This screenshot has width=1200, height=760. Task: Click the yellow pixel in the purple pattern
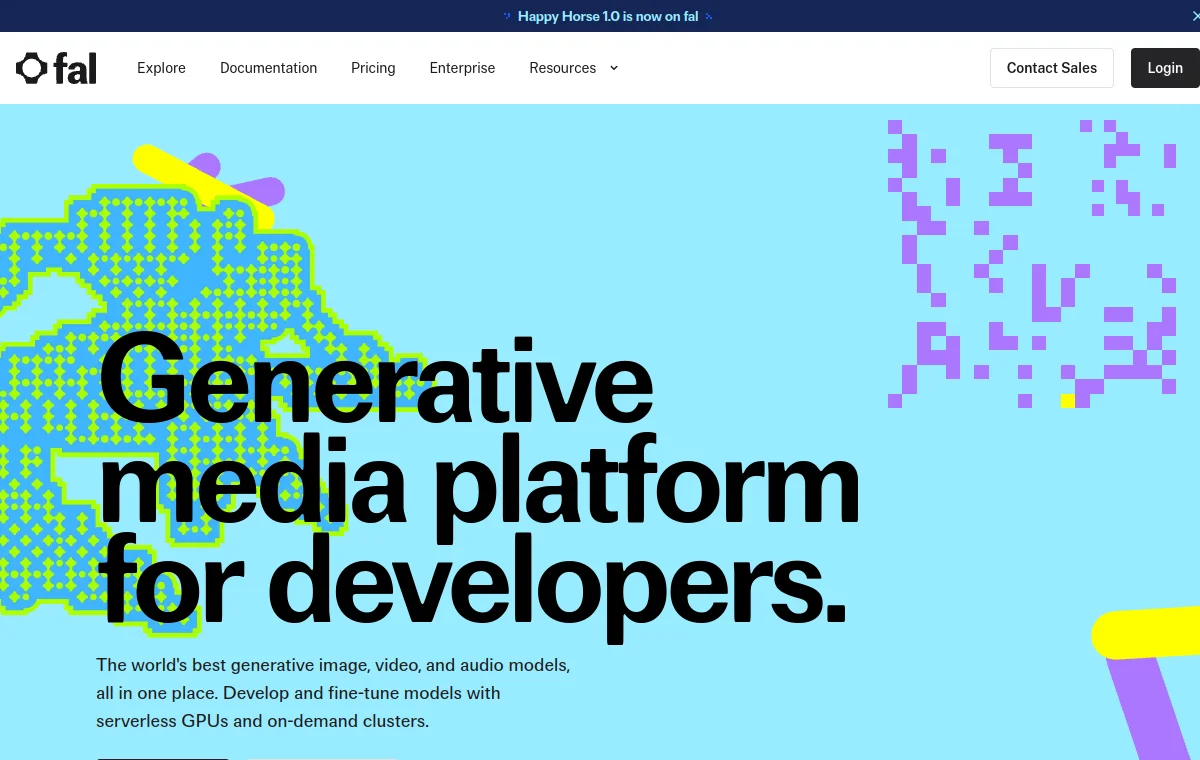click(x=1067, y=401)
